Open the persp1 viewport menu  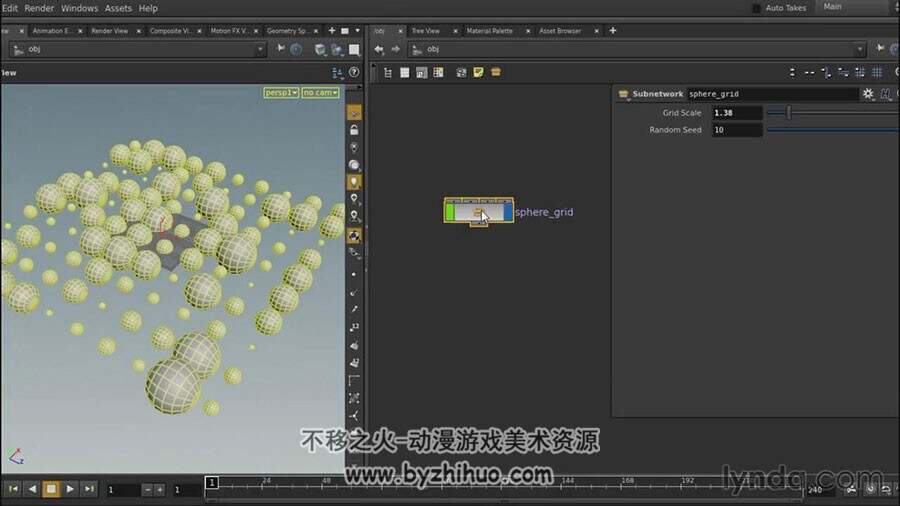click(281, 92)
